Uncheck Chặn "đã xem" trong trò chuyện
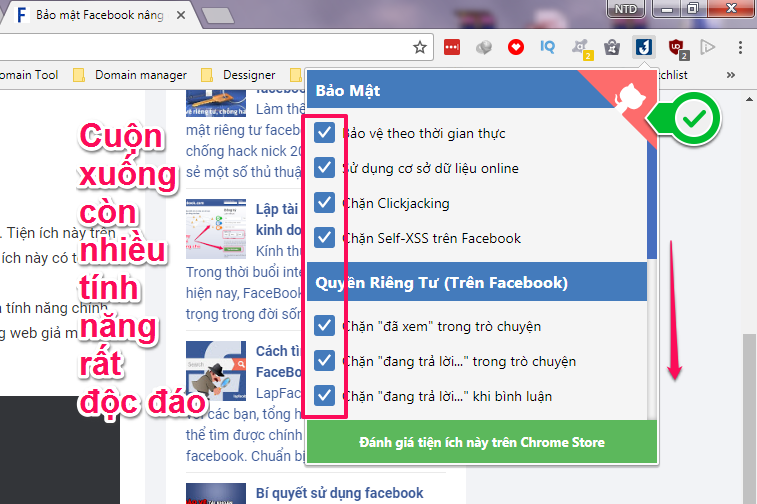The image size is (757, 504). 324,326
